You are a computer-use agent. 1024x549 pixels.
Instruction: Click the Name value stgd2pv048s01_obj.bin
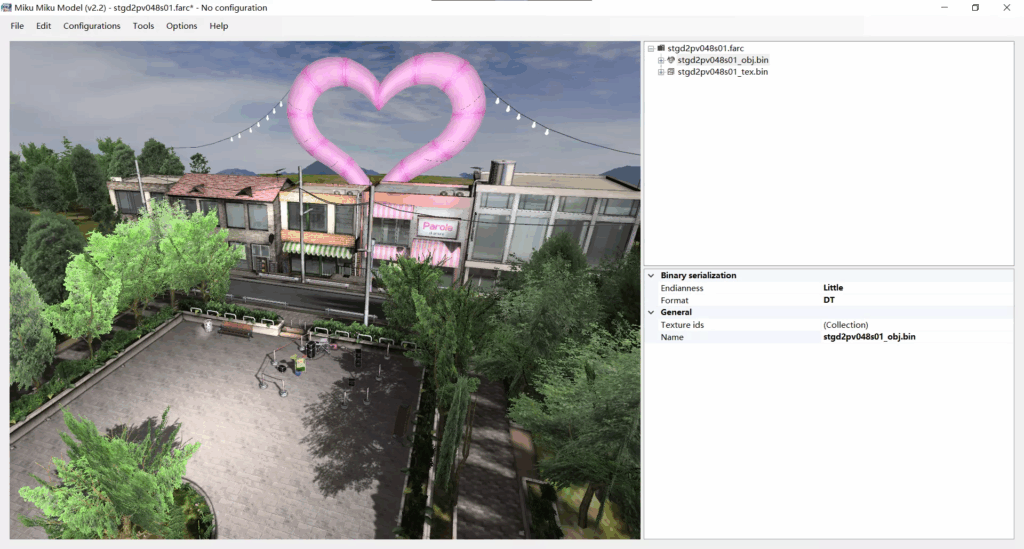tap(869, 337)
